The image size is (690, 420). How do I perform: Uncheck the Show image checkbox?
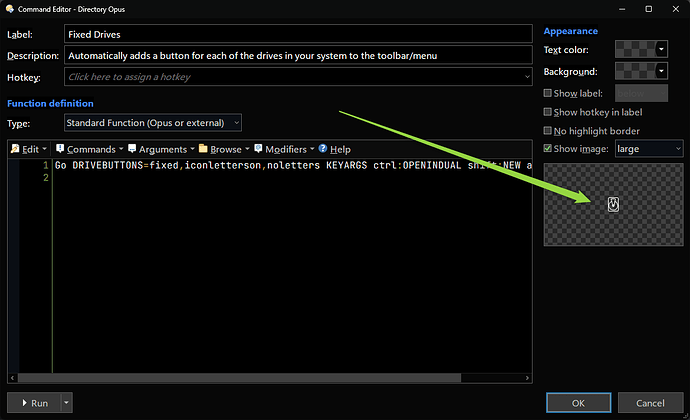click(x=547, y=148)
